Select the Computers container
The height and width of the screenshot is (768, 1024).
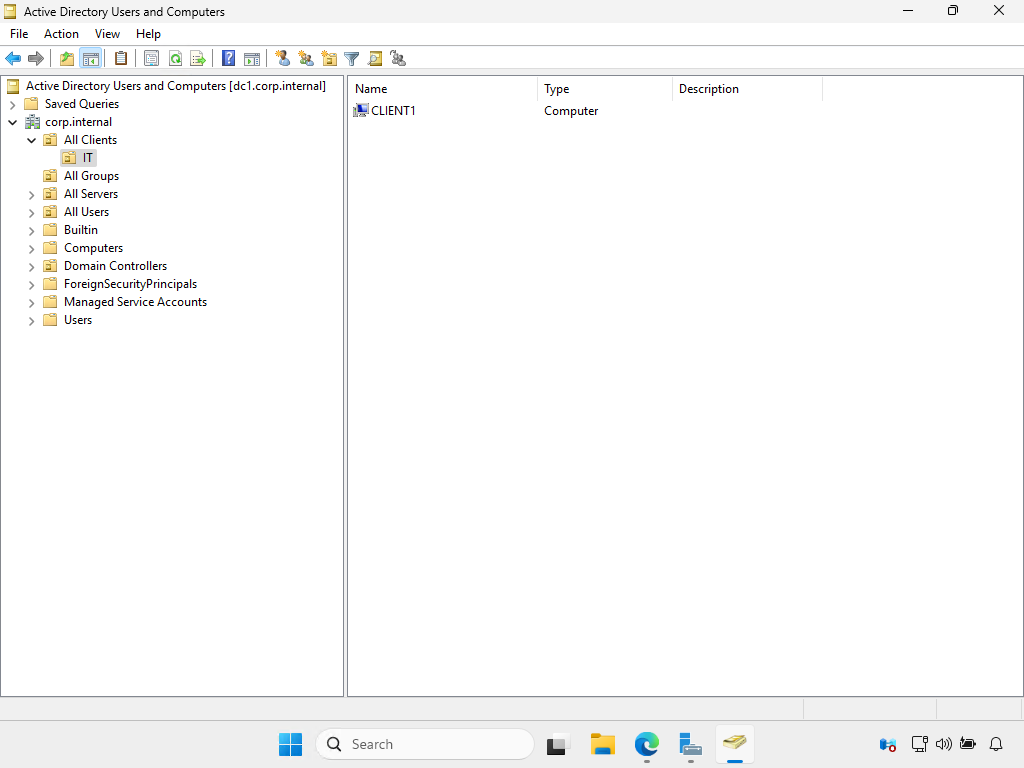pyautogui.click(x=93, y=248)
